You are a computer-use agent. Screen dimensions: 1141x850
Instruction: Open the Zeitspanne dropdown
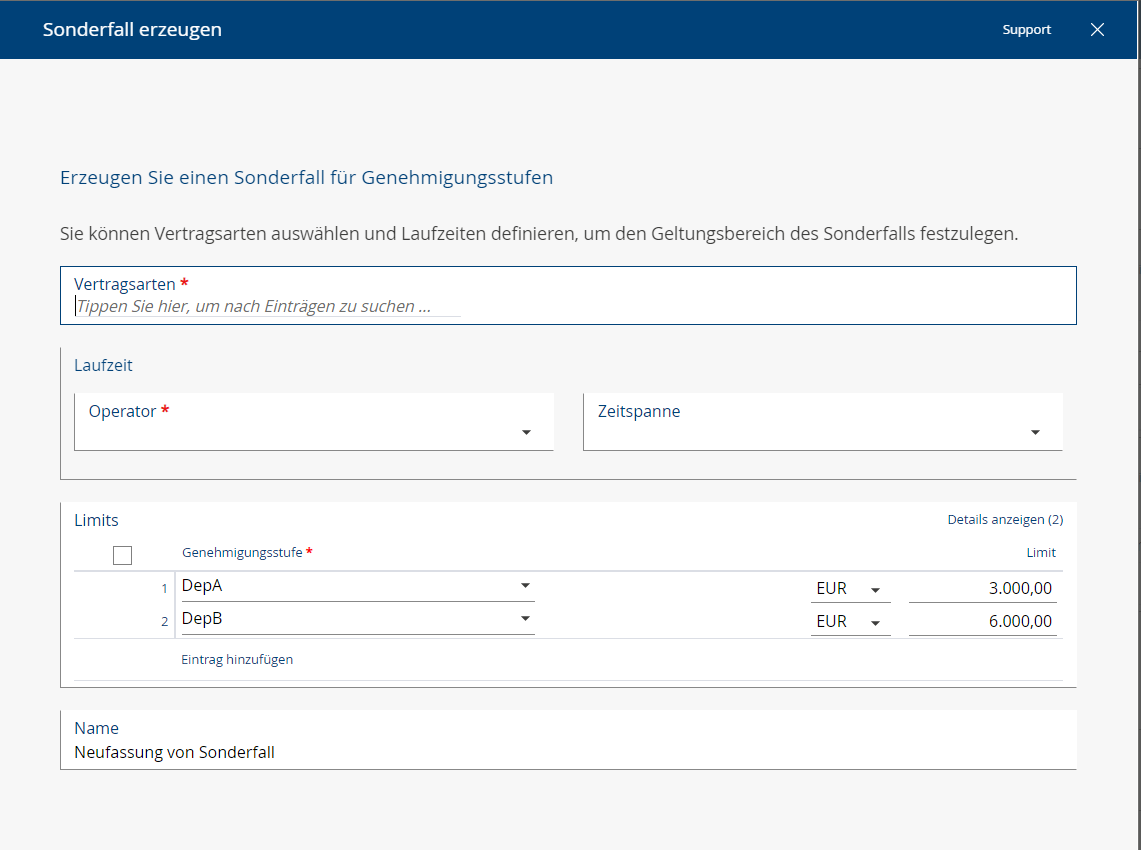(1035, 433)
